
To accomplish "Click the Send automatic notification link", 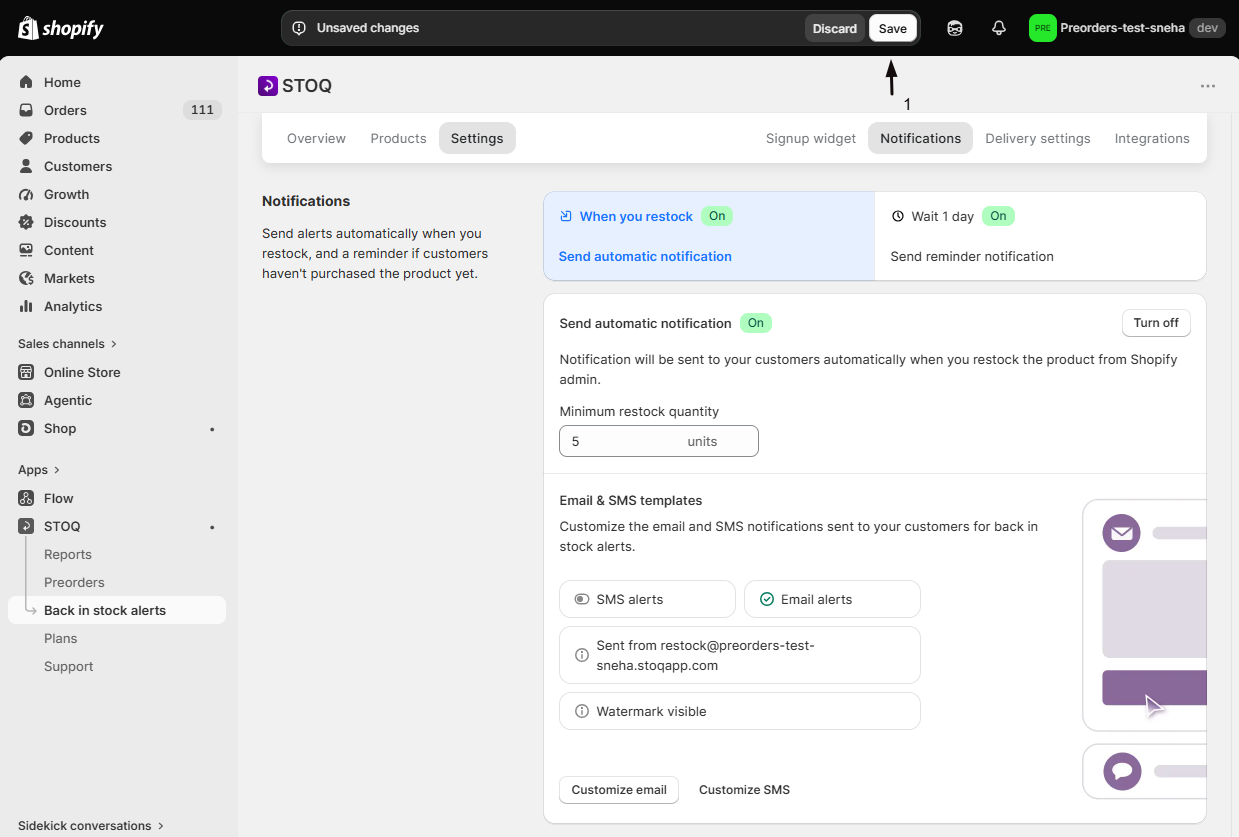I will (x=645, y=256).
